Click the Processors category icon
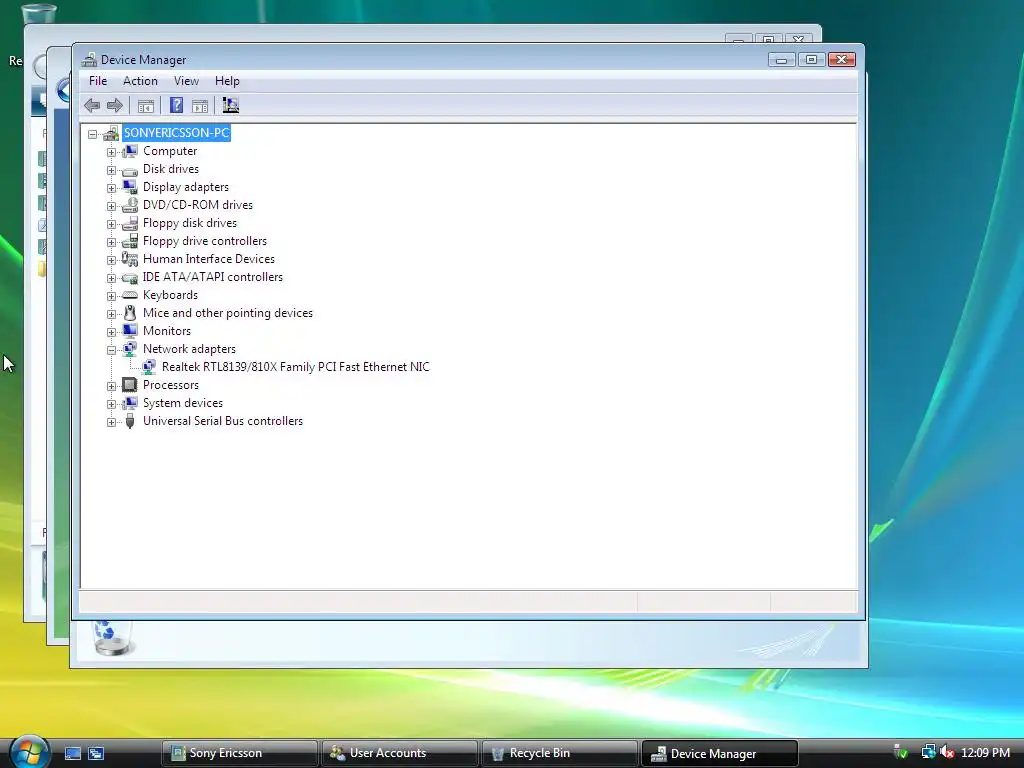1024x768 pixels. tap(130, 385)
